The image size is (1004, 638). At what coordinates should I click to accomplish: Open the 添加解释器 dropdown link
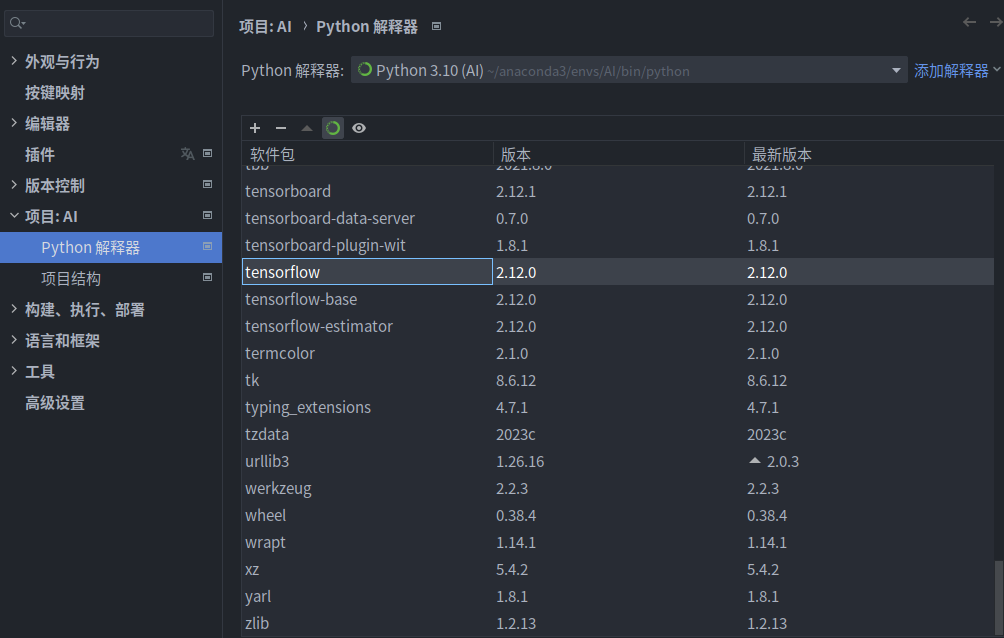click(957, 70)
